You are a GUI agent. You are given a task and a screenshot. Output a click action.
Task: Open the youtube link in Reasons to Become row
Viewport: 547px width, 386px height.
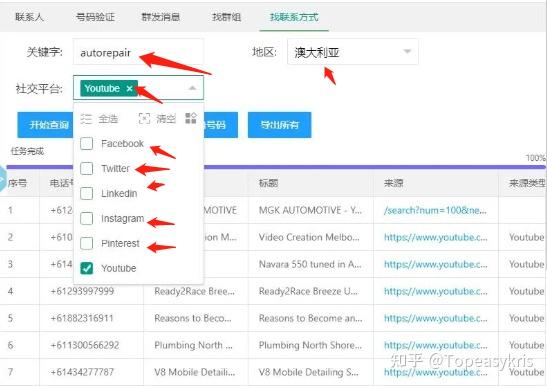click(436, 318)
